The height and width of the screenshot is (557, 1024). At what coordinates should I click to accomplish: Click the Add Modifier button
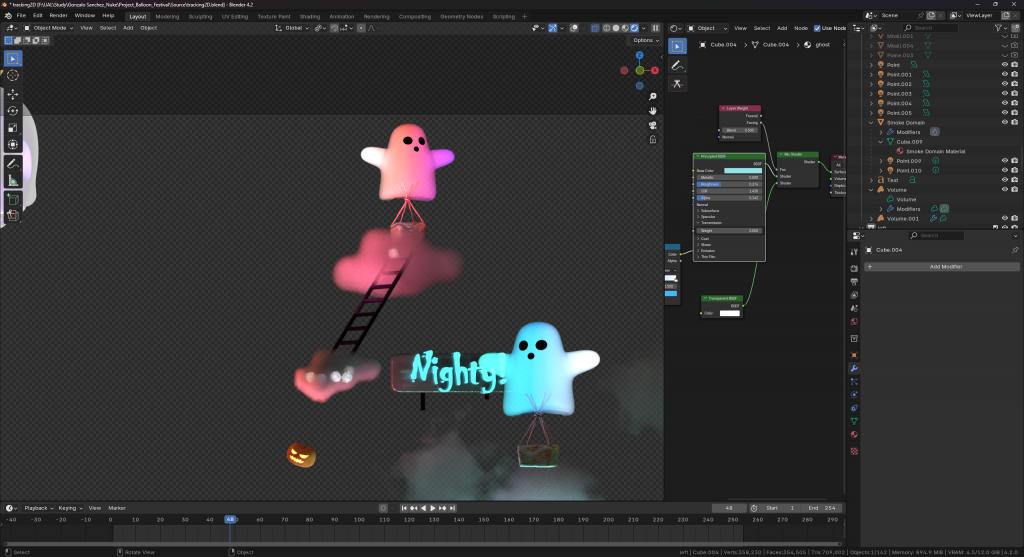[x=942, y=266]
